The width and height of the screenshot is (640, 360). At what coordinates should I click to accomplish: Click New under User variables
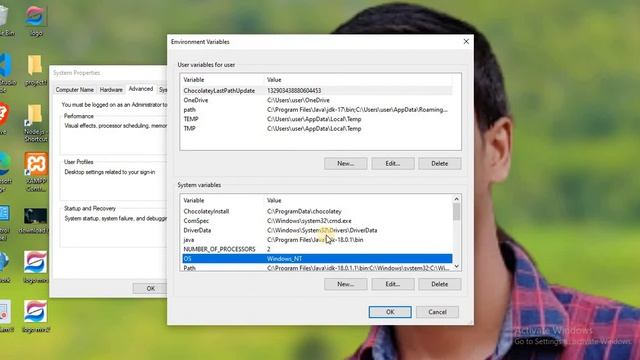coord(346,163)
